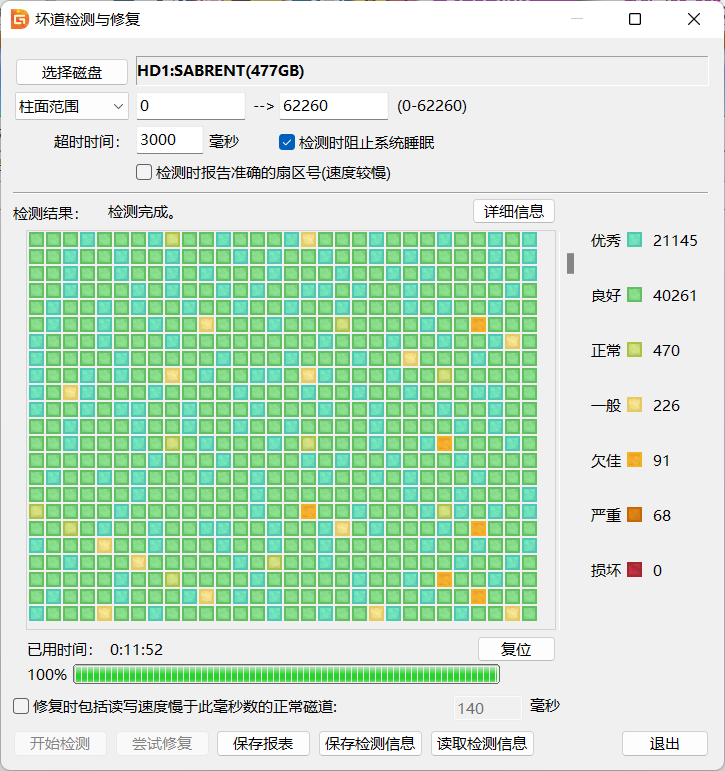This screenshot has height=771, width=725.
Task: Click the 退出 button
Action: point(665,743)
